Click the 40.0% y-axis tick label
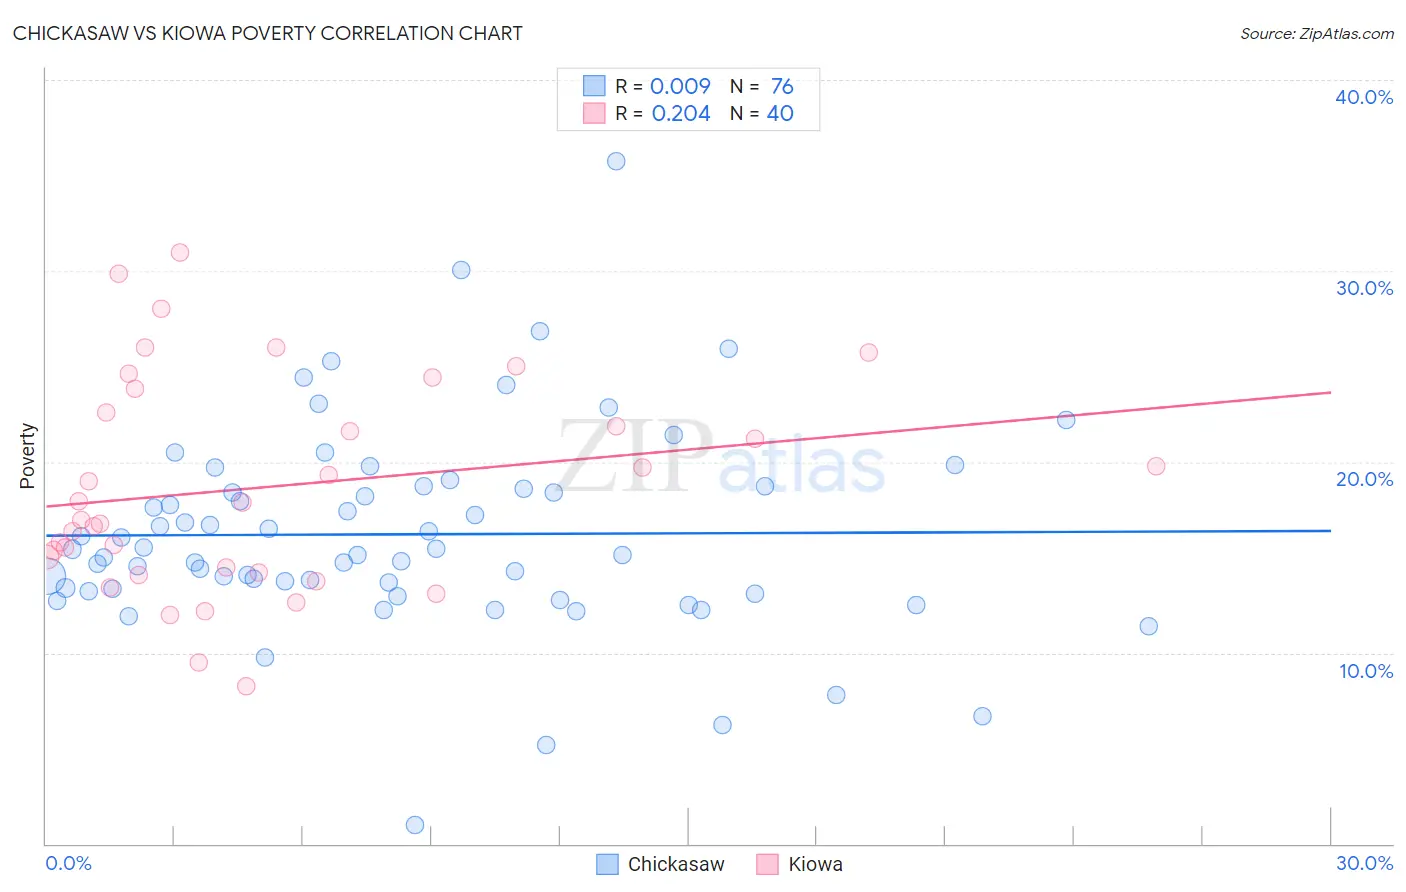This screenshot has width=1406, height=892. point(1364,97)
